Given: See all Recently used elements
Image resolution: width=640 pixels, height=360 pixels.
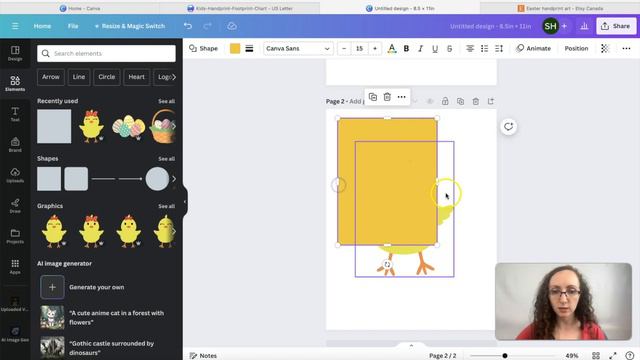Looking at the screenshot, I should 167,101.
